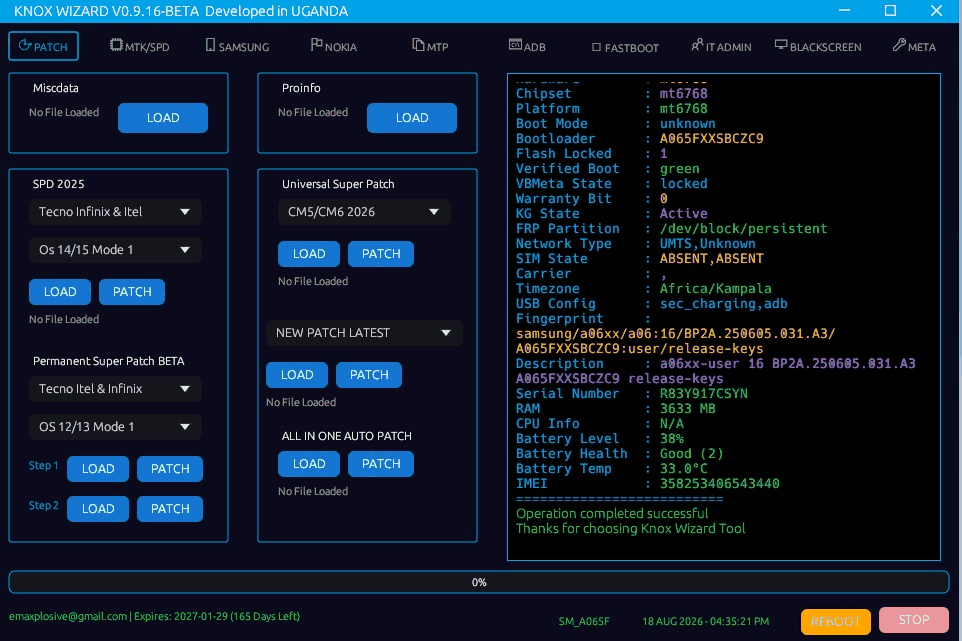Click the SM_A065F model label
962x641 pixels.
(x=583, y=621)
